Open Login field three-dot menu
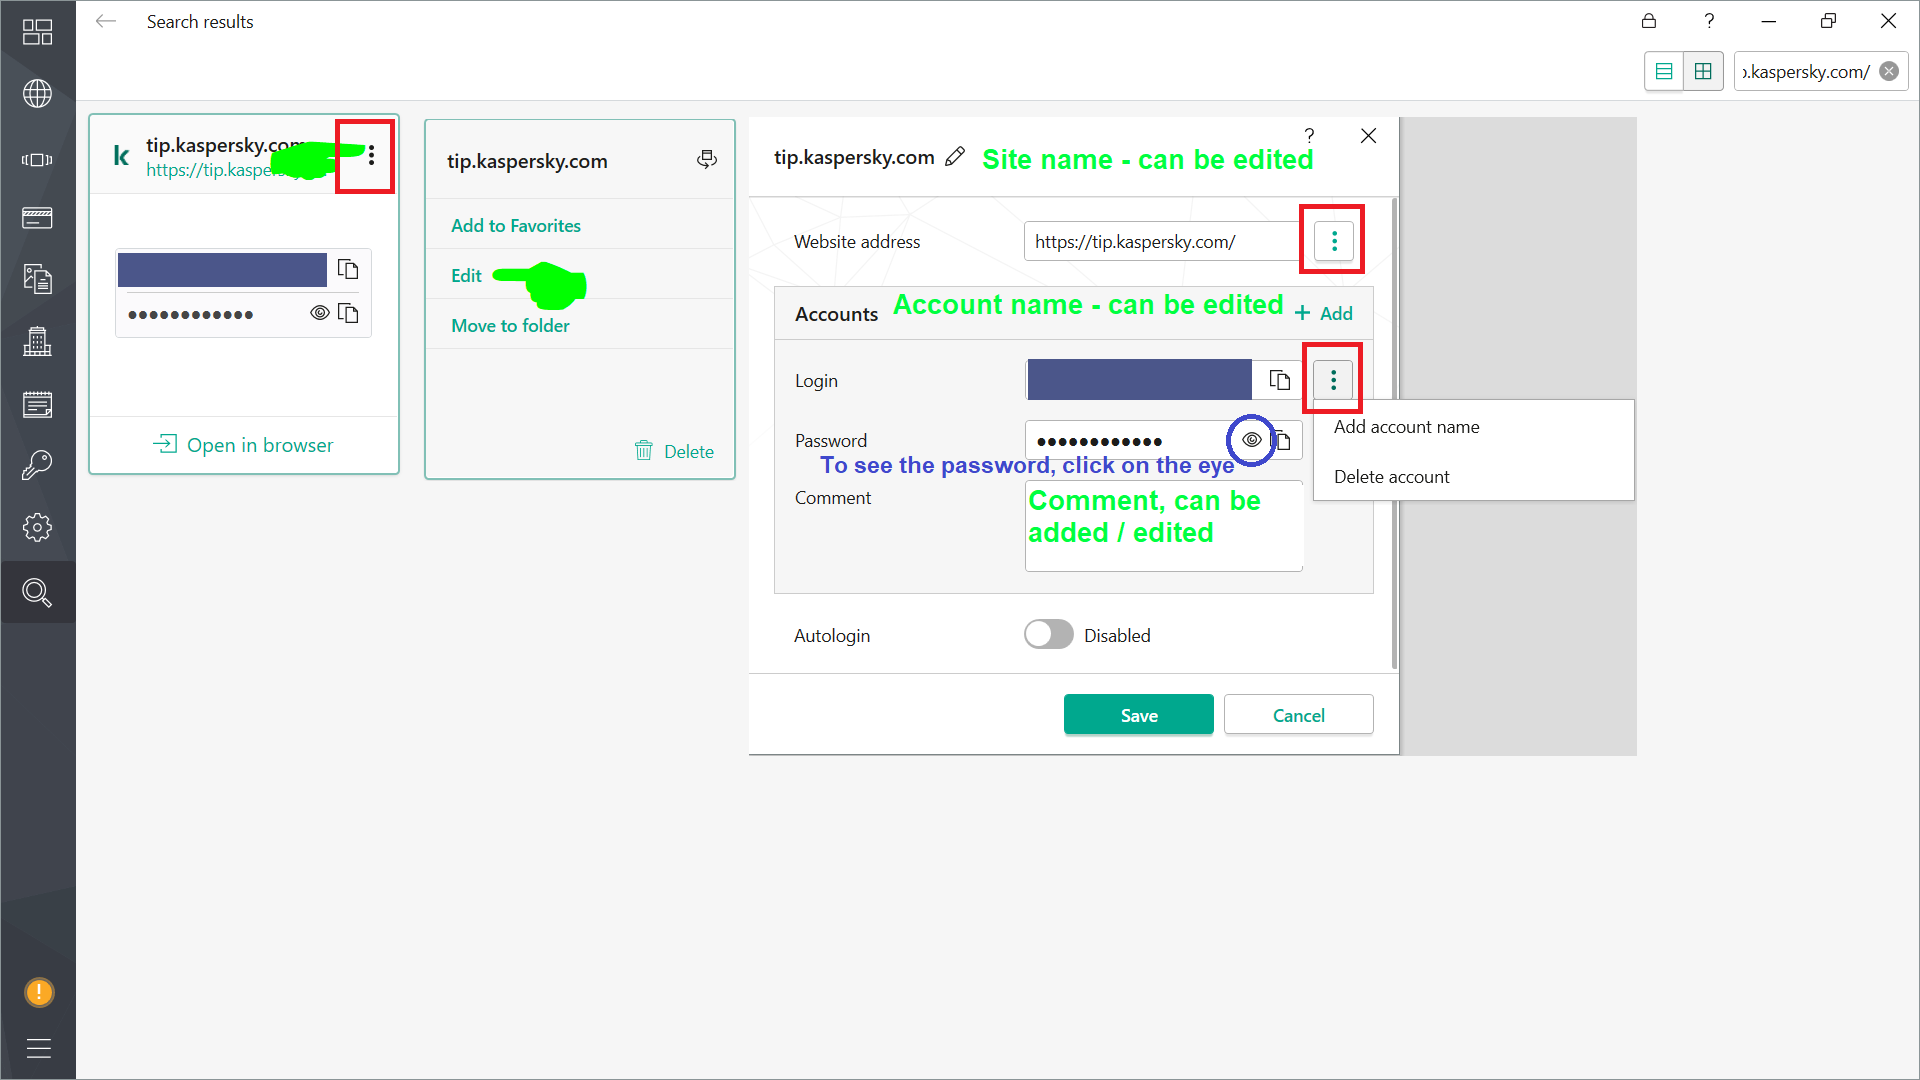The width and height of the screenshot is (1920, 1080). [1333, 380]
